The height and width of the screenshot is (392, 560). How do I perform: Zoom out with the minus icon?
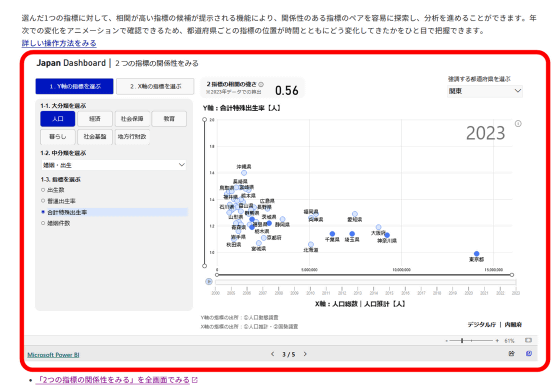[x=446, y=341]
